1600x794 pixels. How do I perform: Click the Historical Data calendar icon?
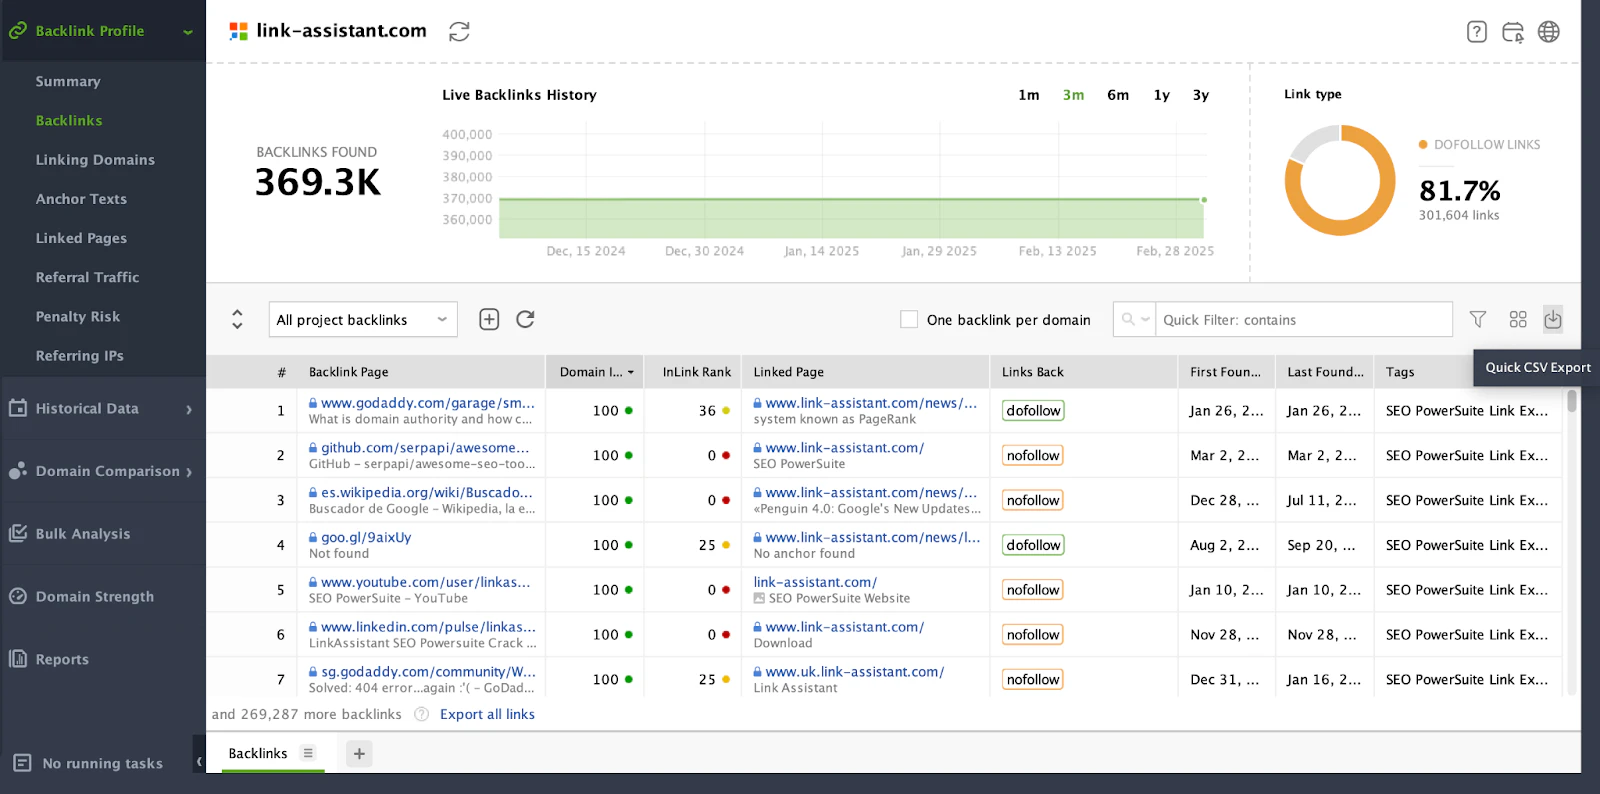point(18,408)
